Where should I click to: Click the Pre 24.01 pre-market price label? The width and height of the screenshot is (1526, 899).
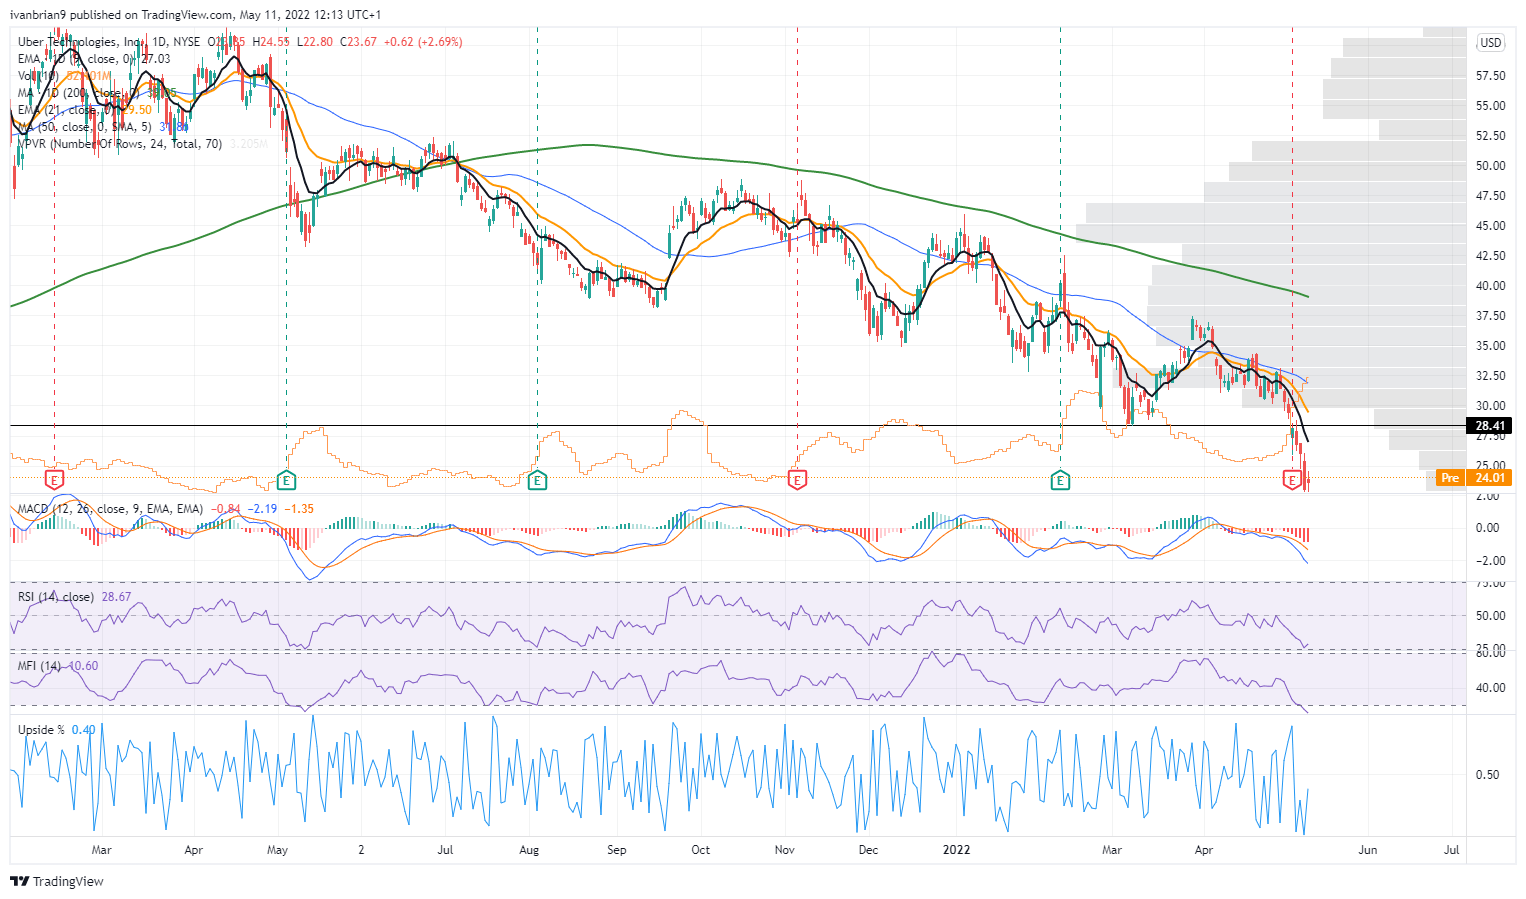1473,478
